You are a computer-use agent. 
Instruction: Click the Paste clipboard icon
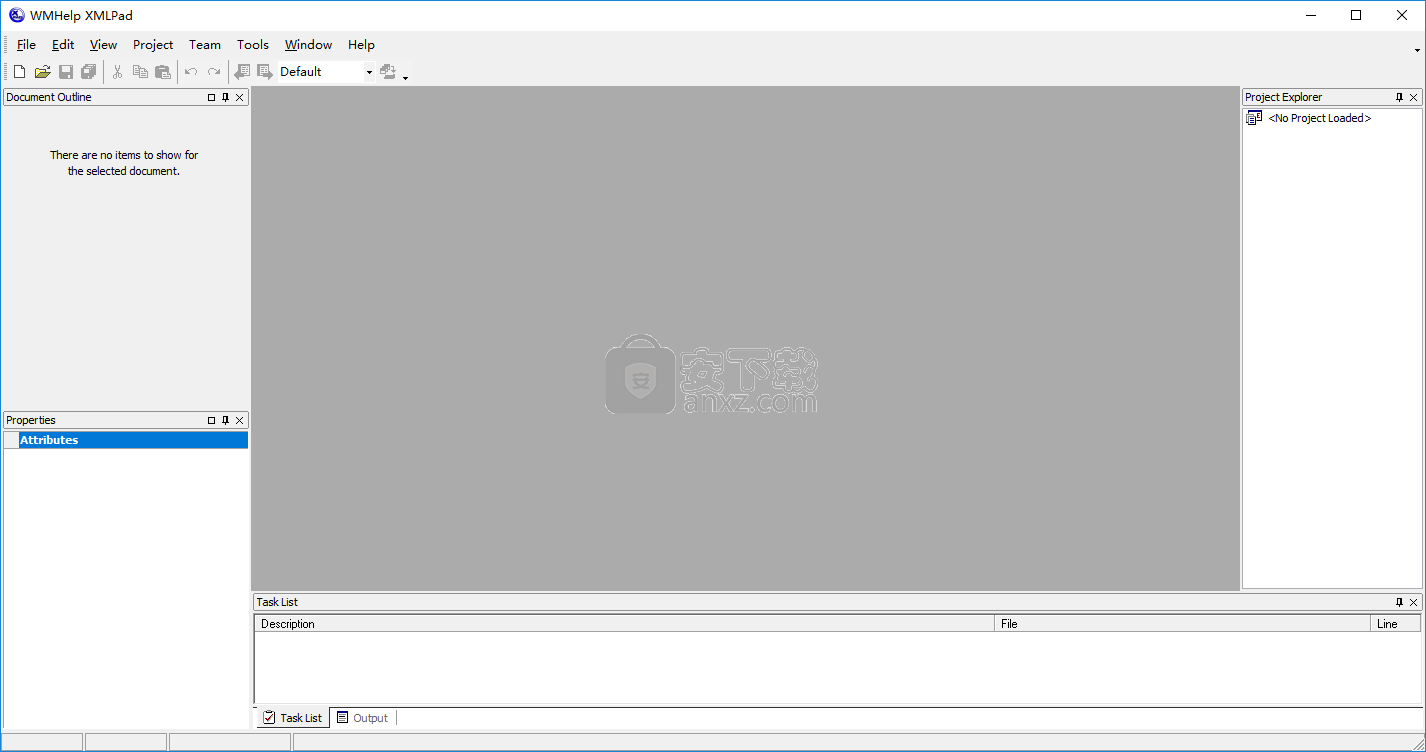tap(163, 72)
